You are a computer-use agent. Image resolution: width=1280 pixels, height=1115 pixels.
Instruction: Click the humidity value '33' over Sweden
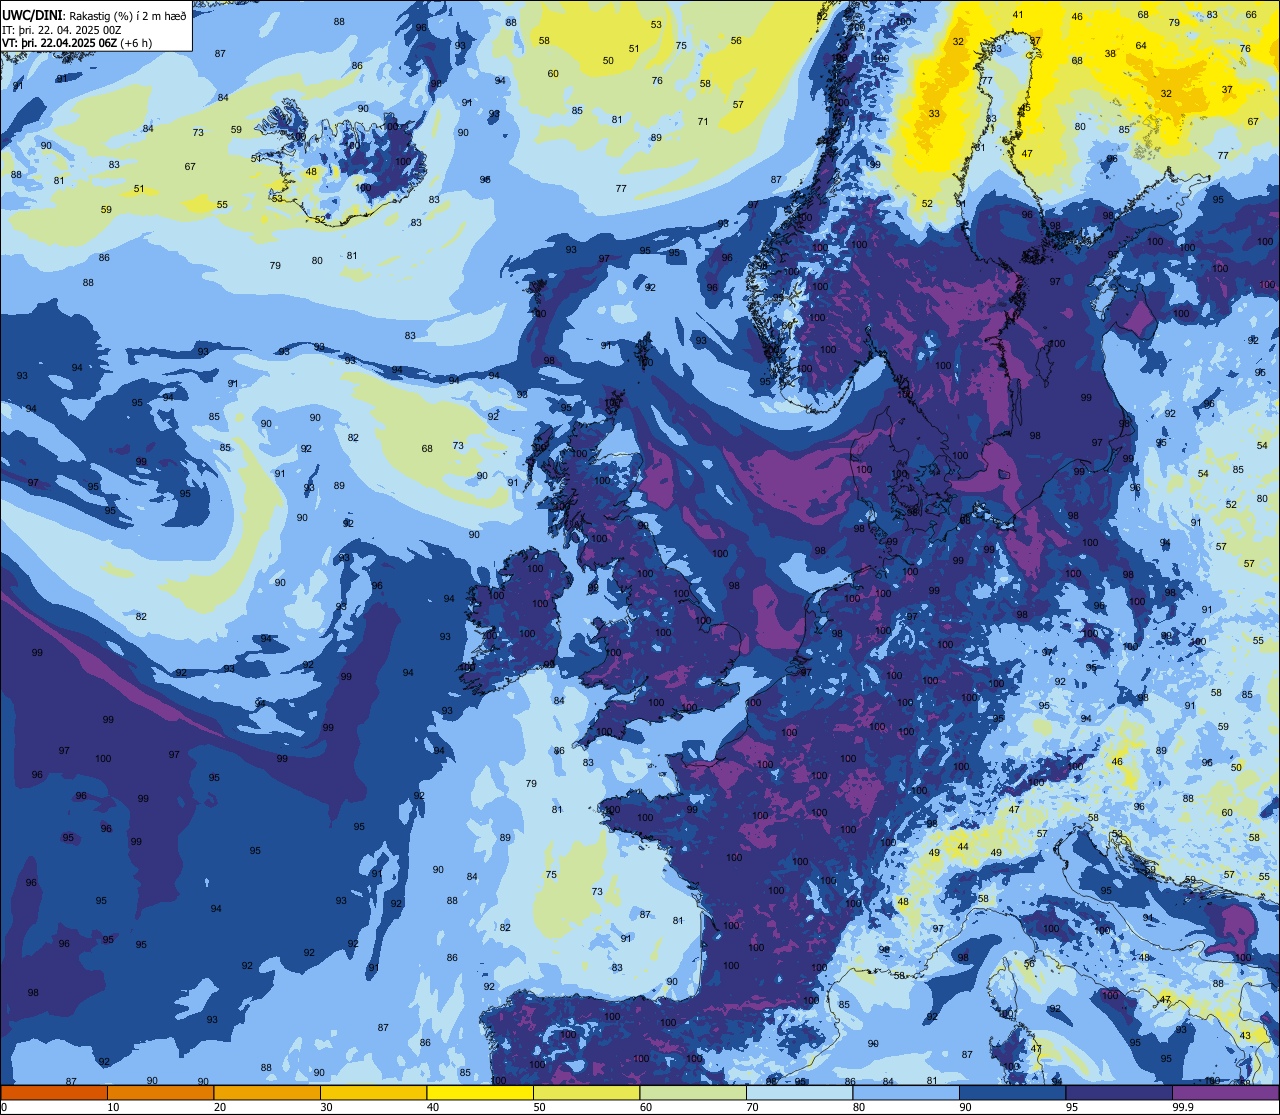point(934,114)
